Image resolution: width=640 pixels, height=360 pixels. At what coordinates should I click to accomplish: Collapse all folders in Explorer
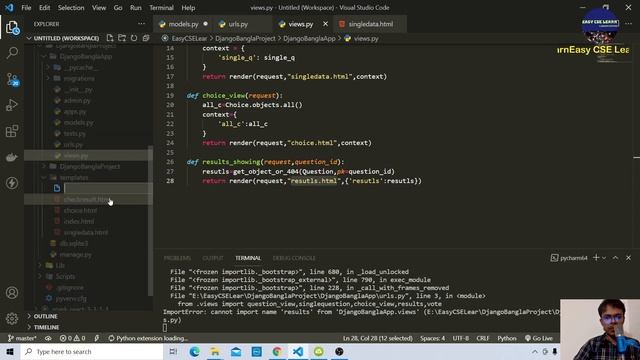pyautogui.click(x=146, y=38)
